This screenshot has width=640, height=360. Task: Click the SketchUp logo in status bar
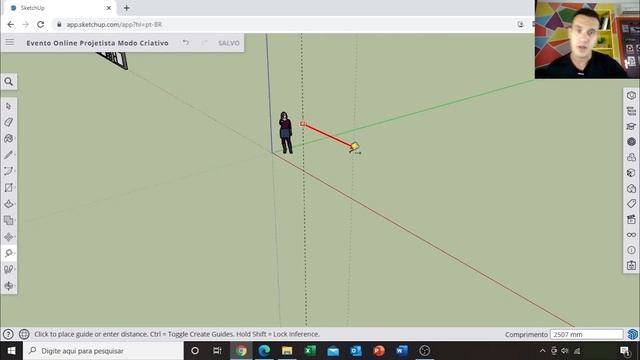point(633,334)
